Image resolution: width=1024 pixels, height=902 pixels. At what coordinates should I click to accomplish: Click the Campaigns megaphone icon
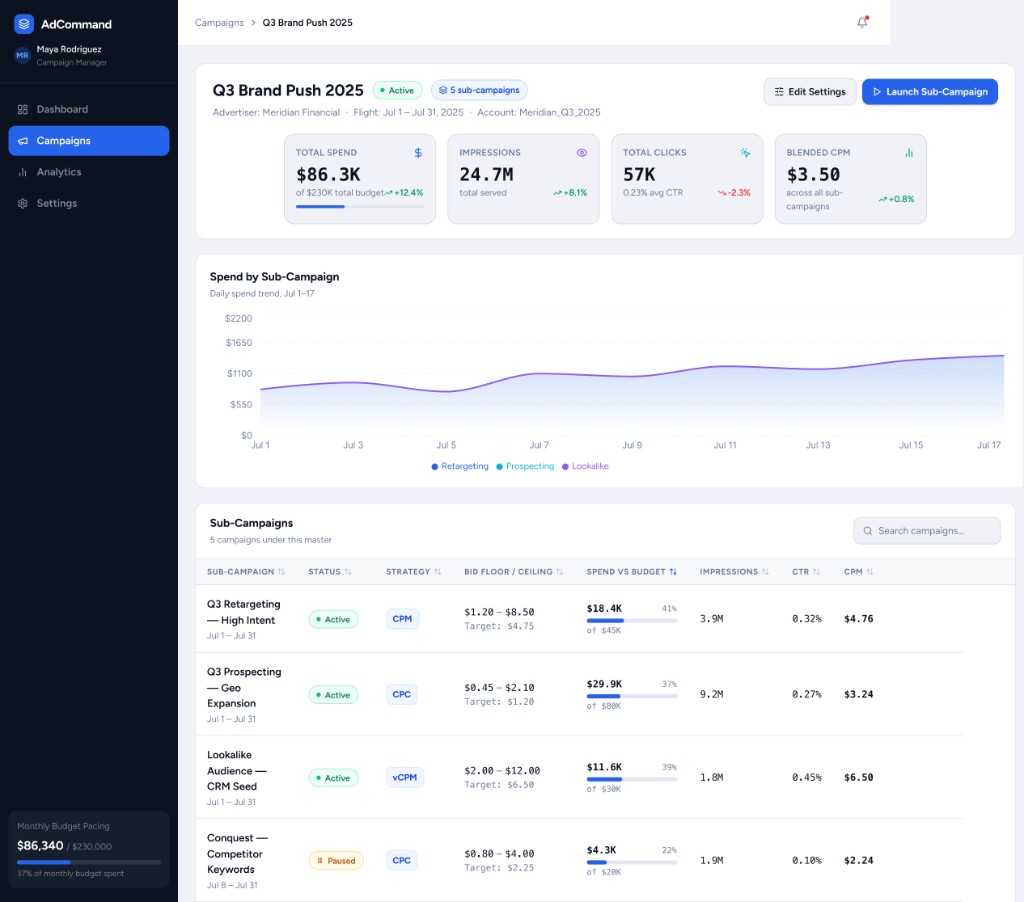pyautogui.click(x=23, y=140)
